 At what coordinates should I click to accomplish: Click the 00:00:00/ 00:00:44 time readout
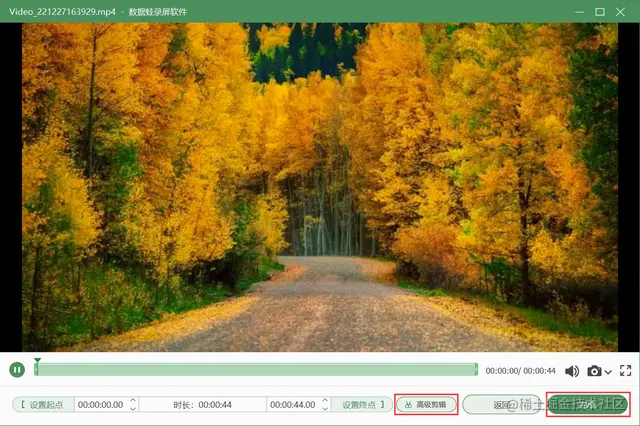click(x=520, y=371)
